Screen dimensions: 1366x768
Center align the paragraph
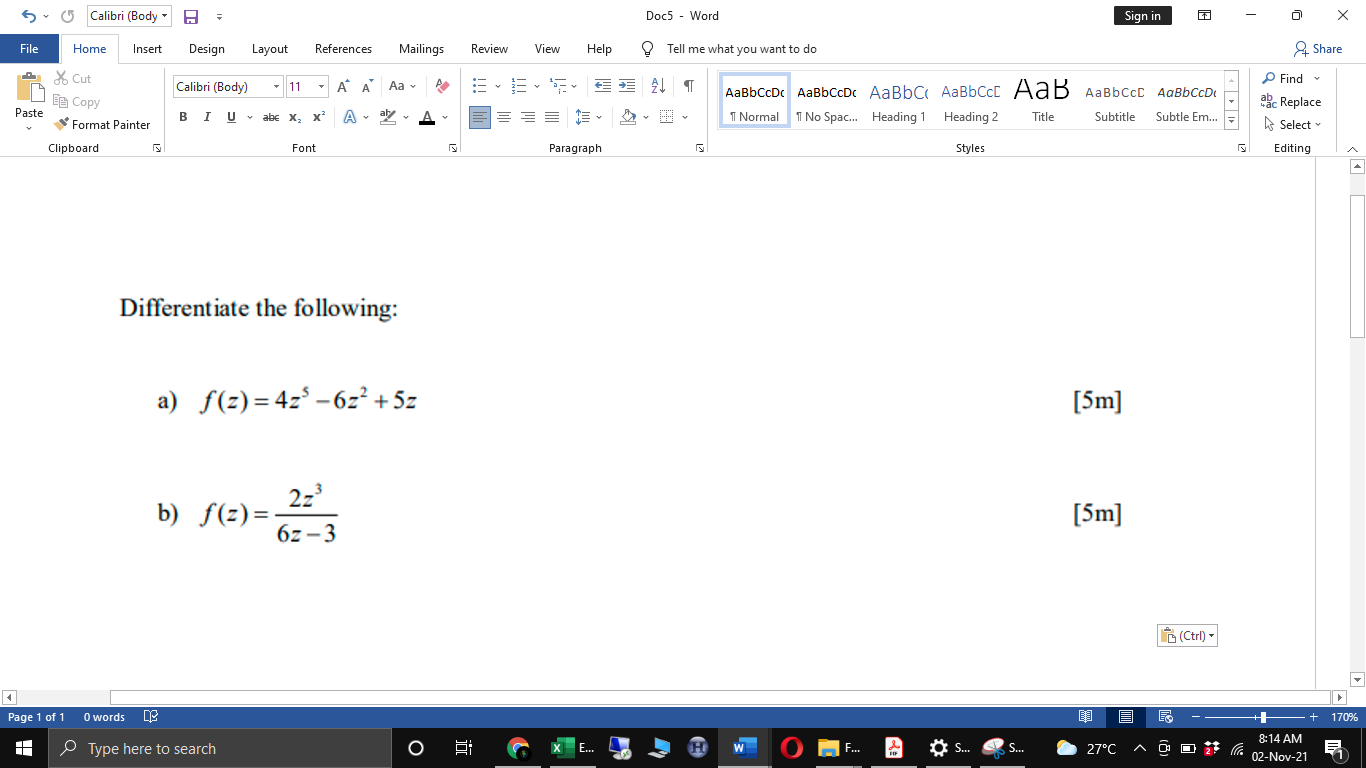point(504,117)
